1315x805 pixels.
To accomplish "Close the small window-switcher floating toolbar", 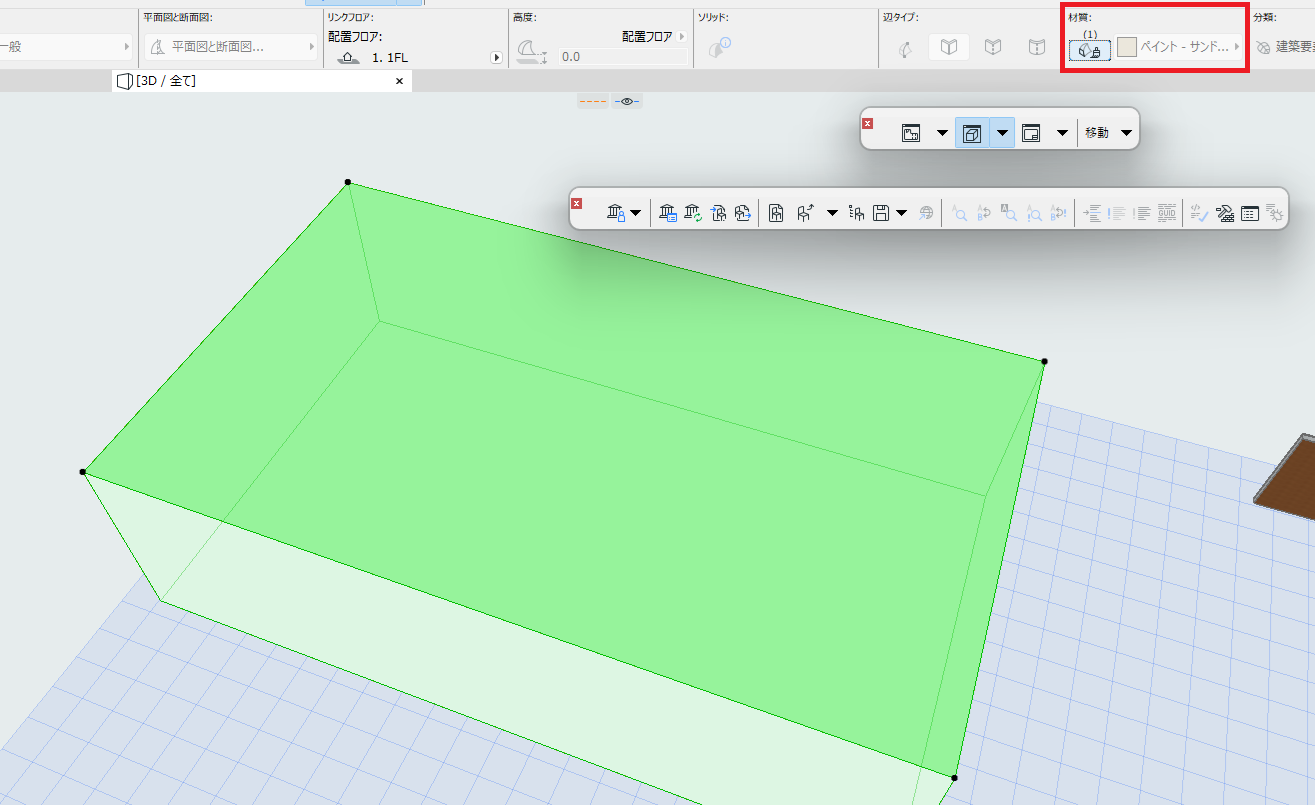I will 868,123.
